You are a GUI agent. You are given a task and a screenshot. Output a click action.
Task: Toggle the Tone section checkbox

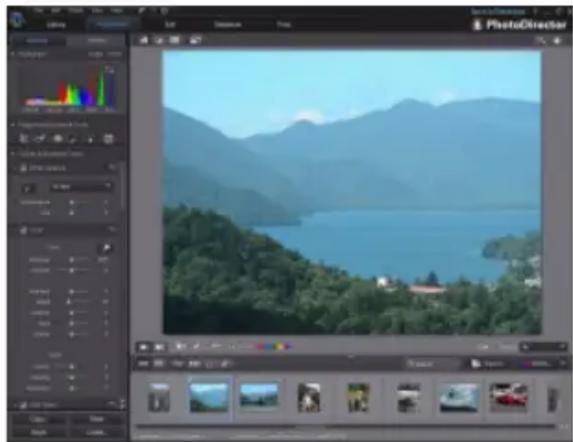(23, 230)
